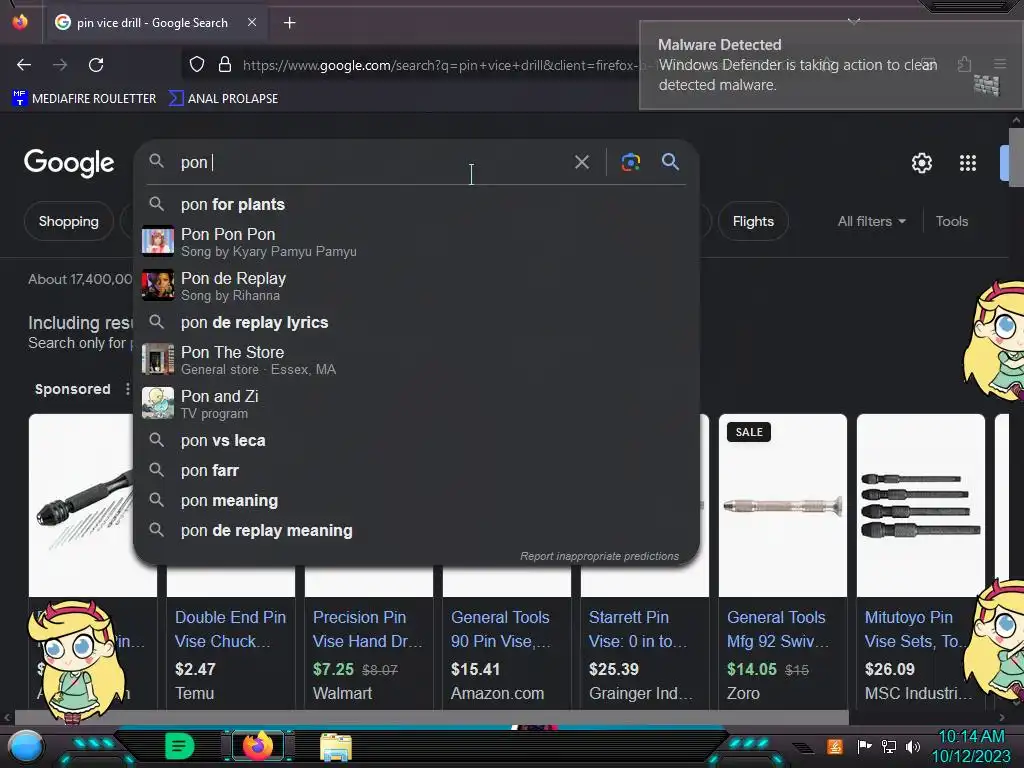Click the first sponsored pin vise image
The width and height of the screenshot is (1024, 768).
81,505
